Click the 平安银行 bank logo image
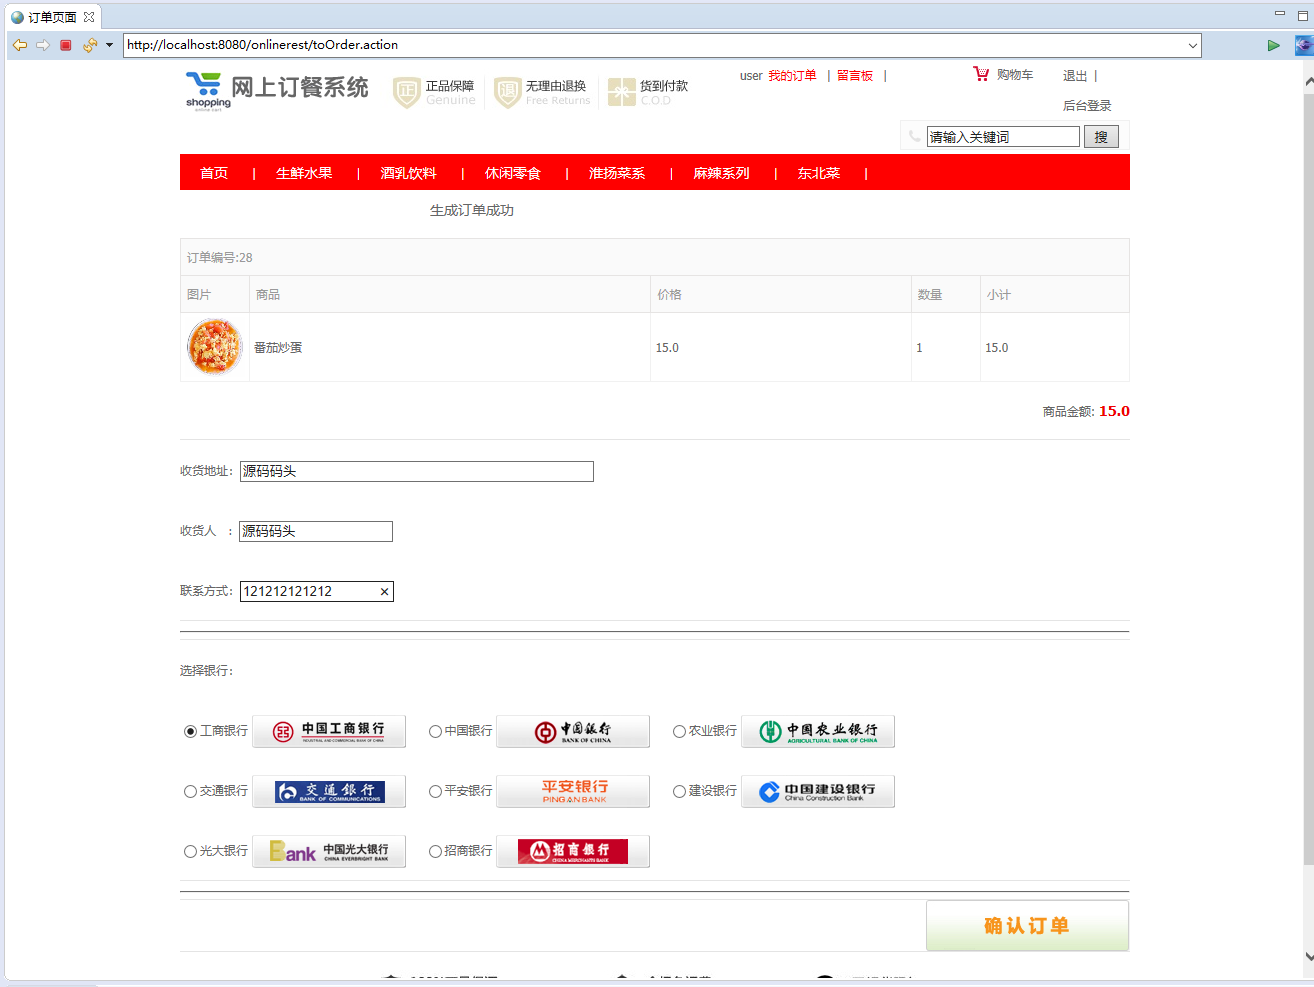The image size is (1314, 987). pyautogui.click(x=573, y=791)
